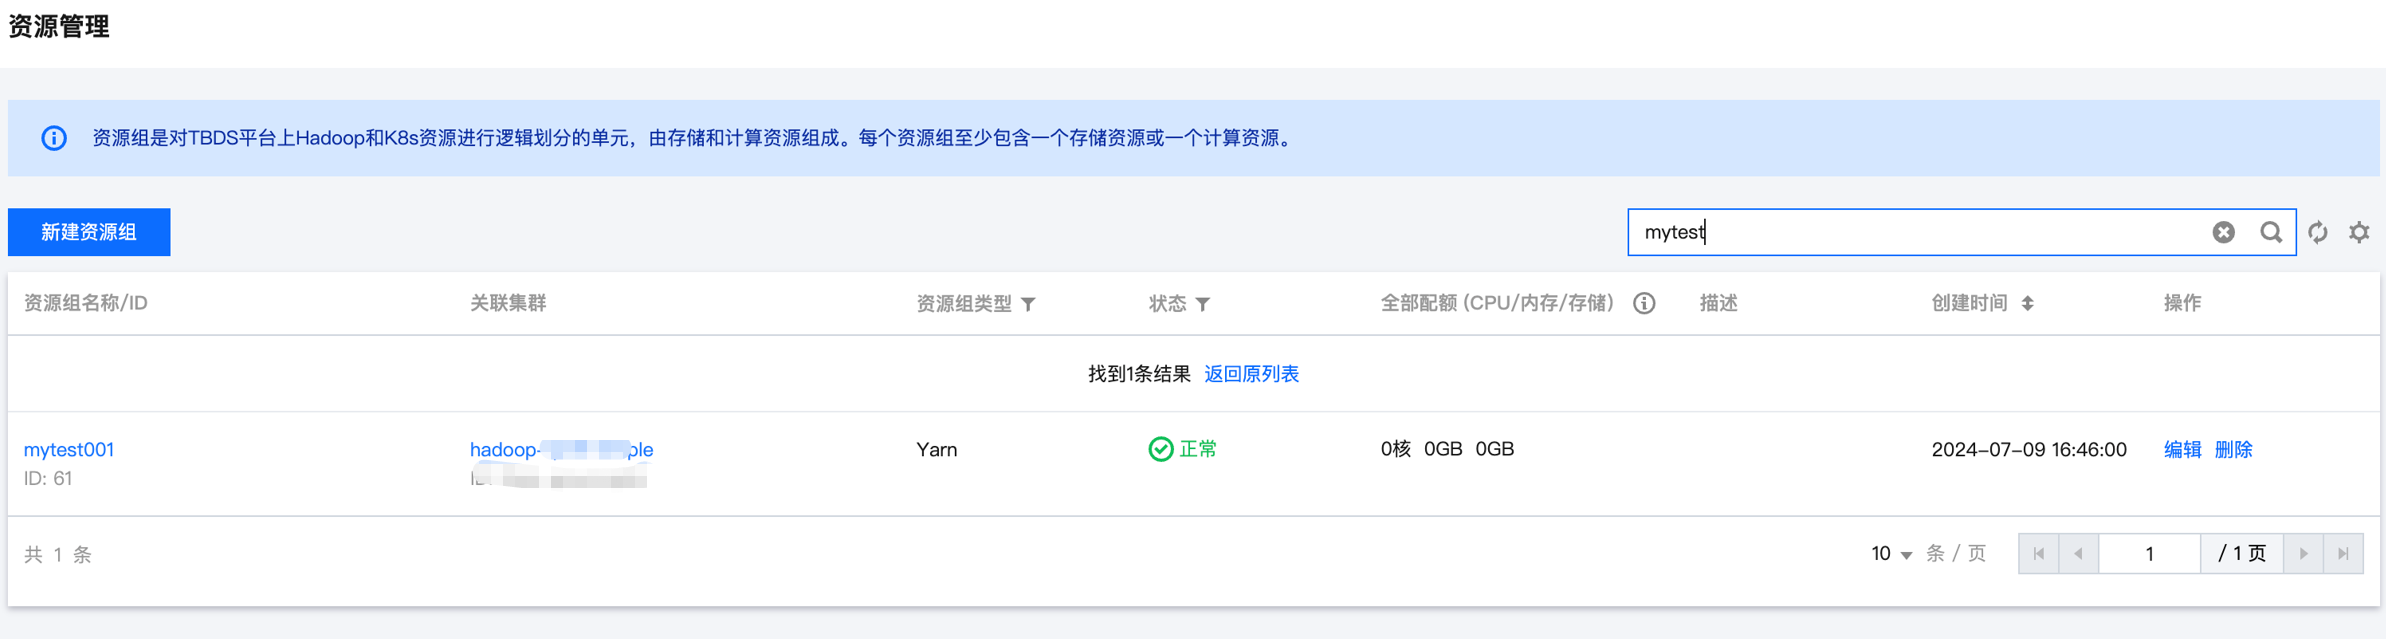
Task: Sort by creation time
Action: pos(2027,303)
